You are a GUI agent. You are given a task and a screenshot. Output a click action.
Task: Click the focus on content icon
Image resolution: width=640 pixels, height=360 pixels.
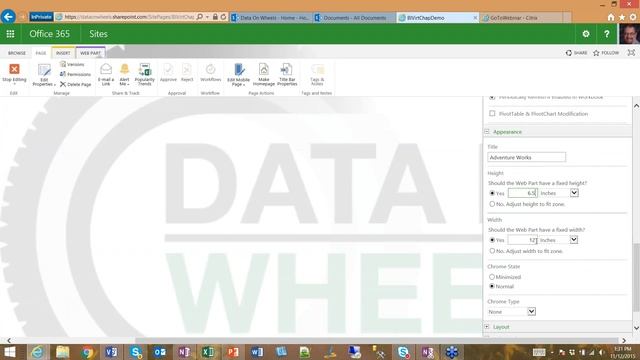[x=631, y=53]
